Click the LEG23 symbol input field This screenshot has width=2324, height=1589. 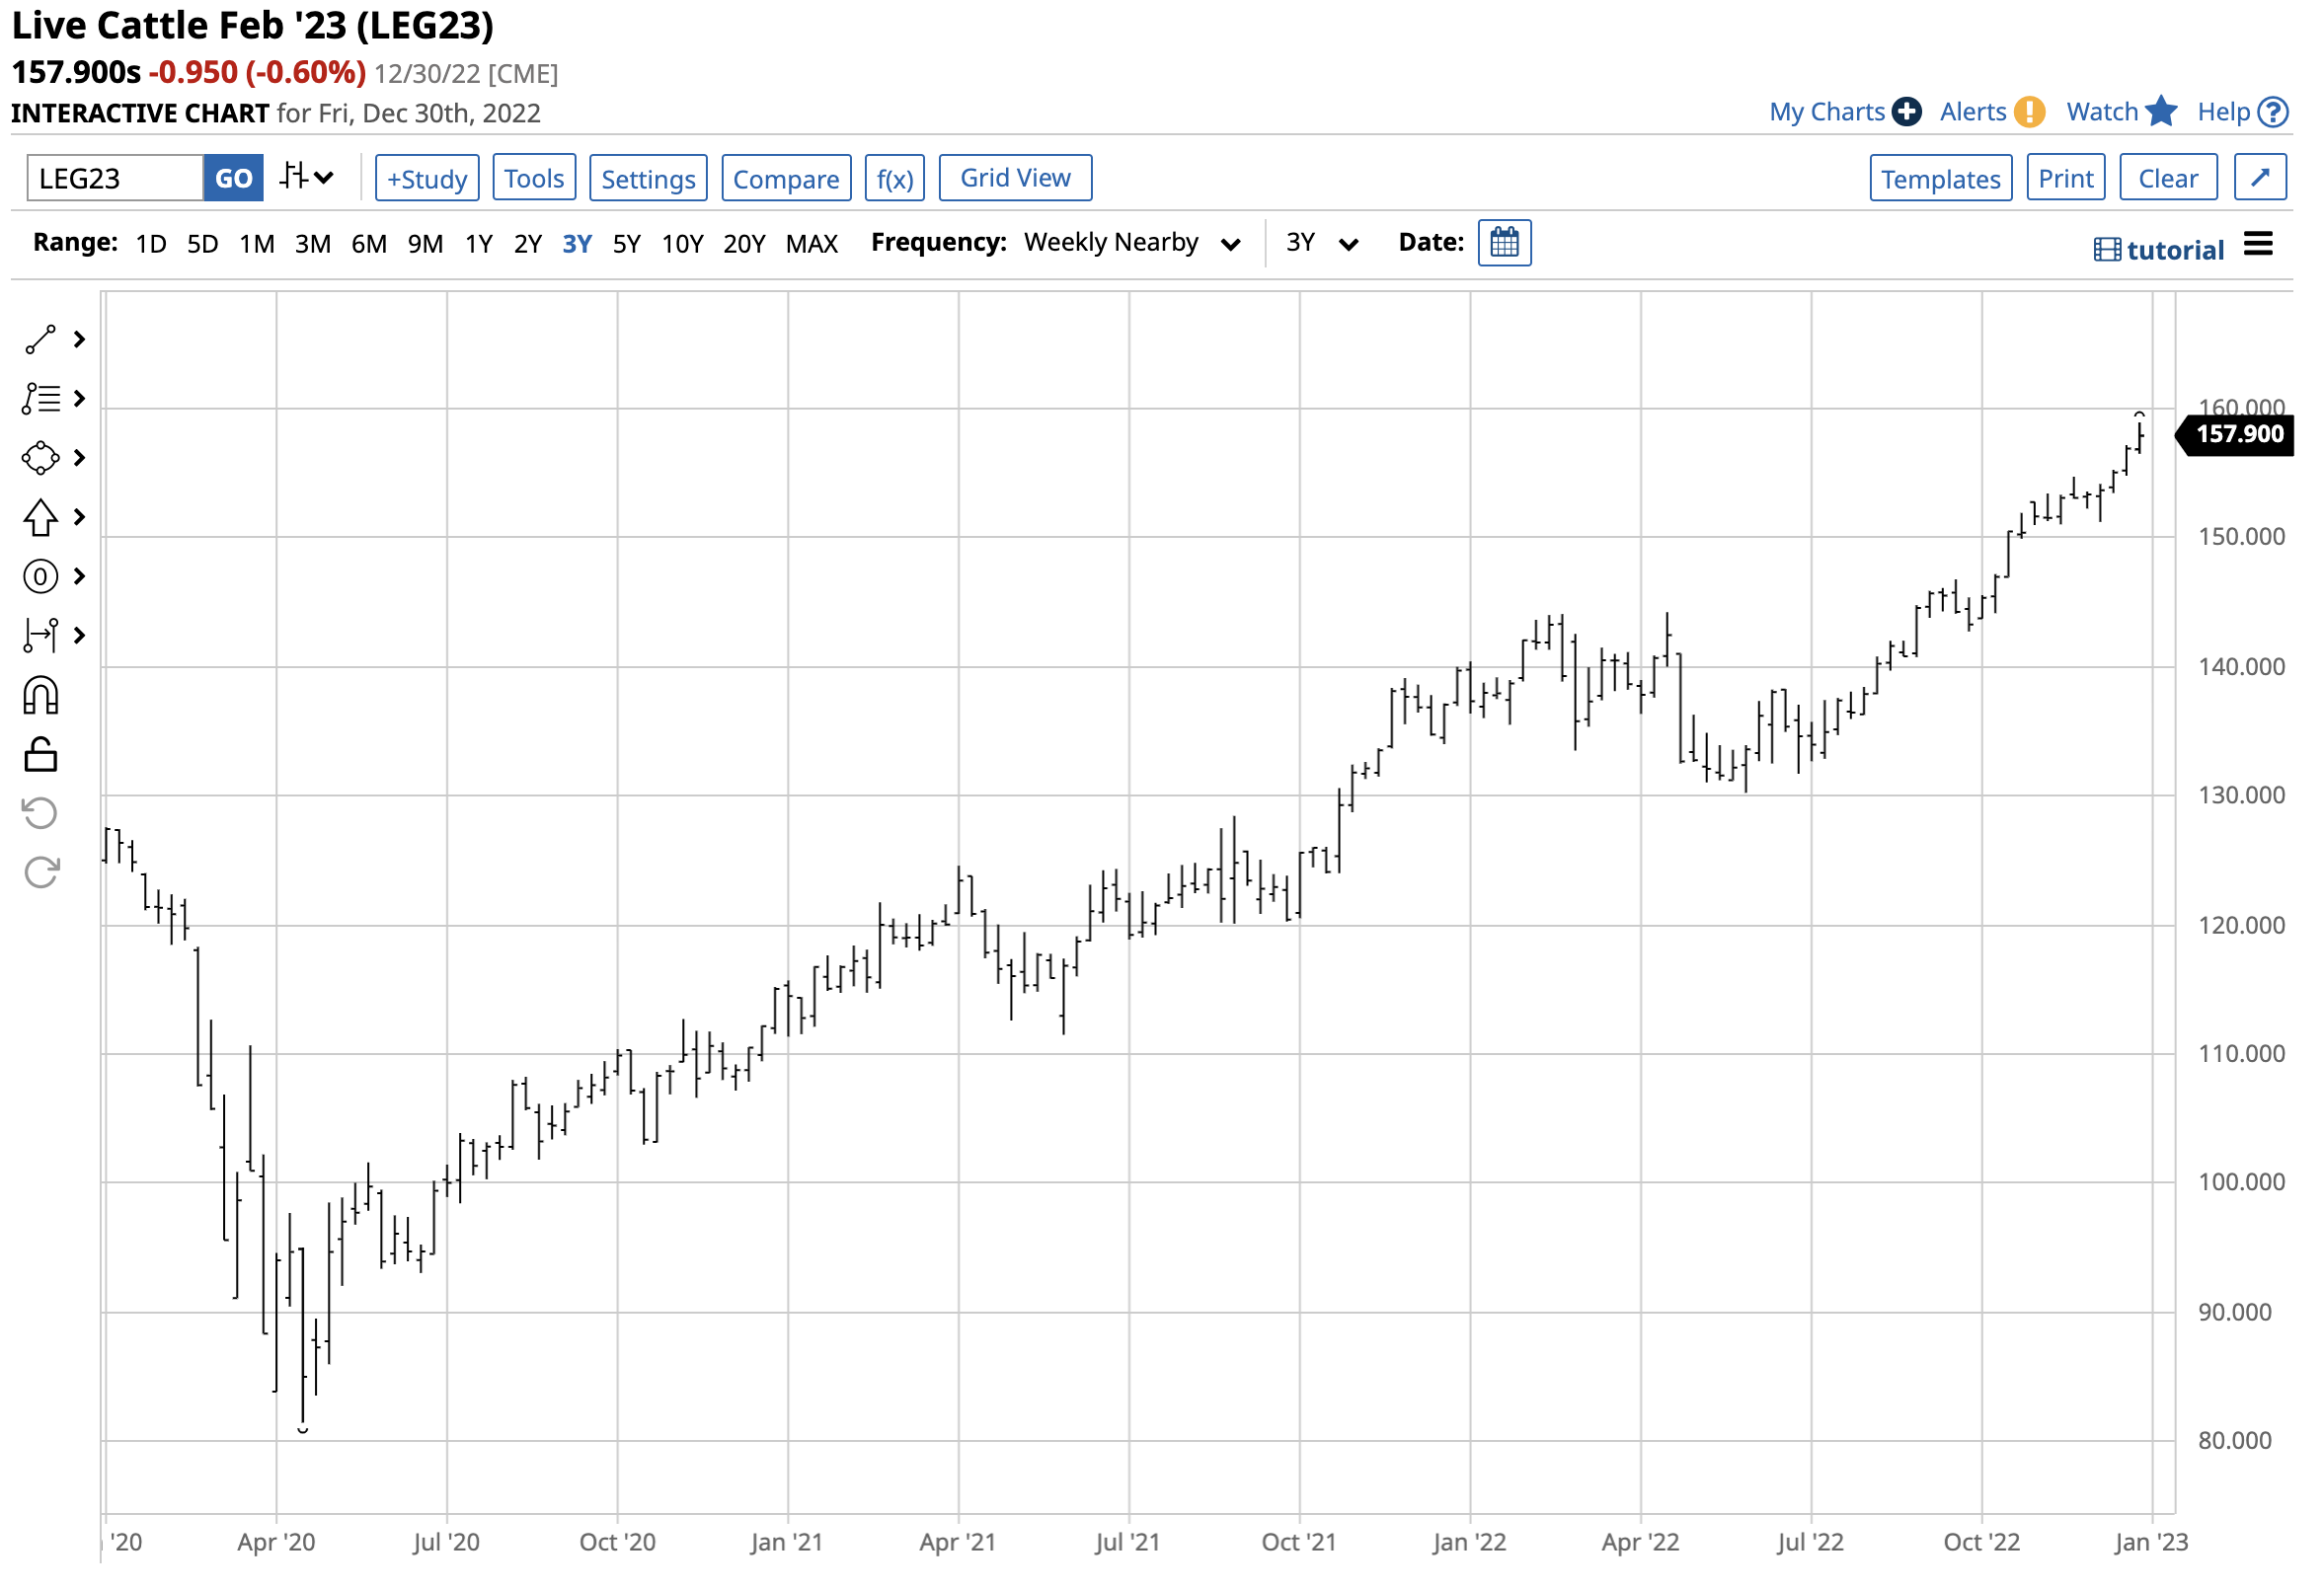point(115,179)
